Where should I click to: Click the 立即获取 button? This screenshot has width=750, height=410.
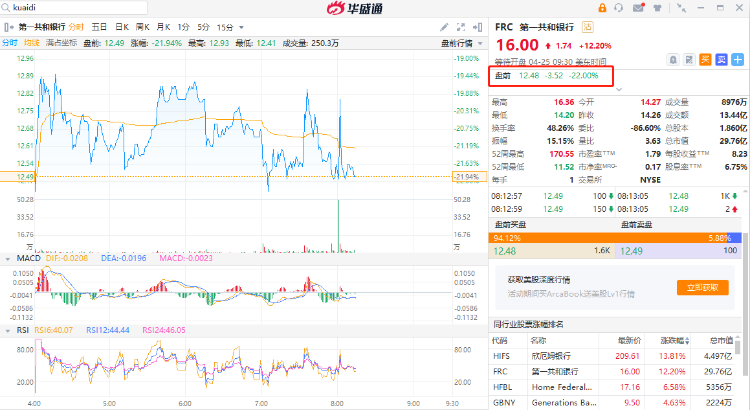click(703, 288)
